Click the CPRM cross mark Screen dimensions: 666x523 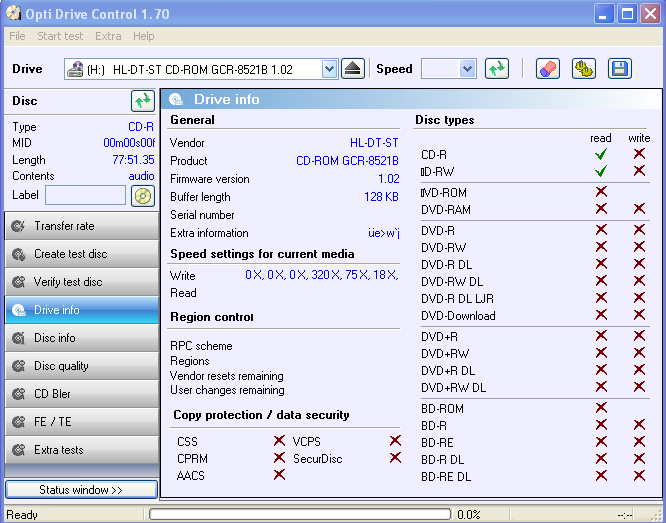coord(279,458)
